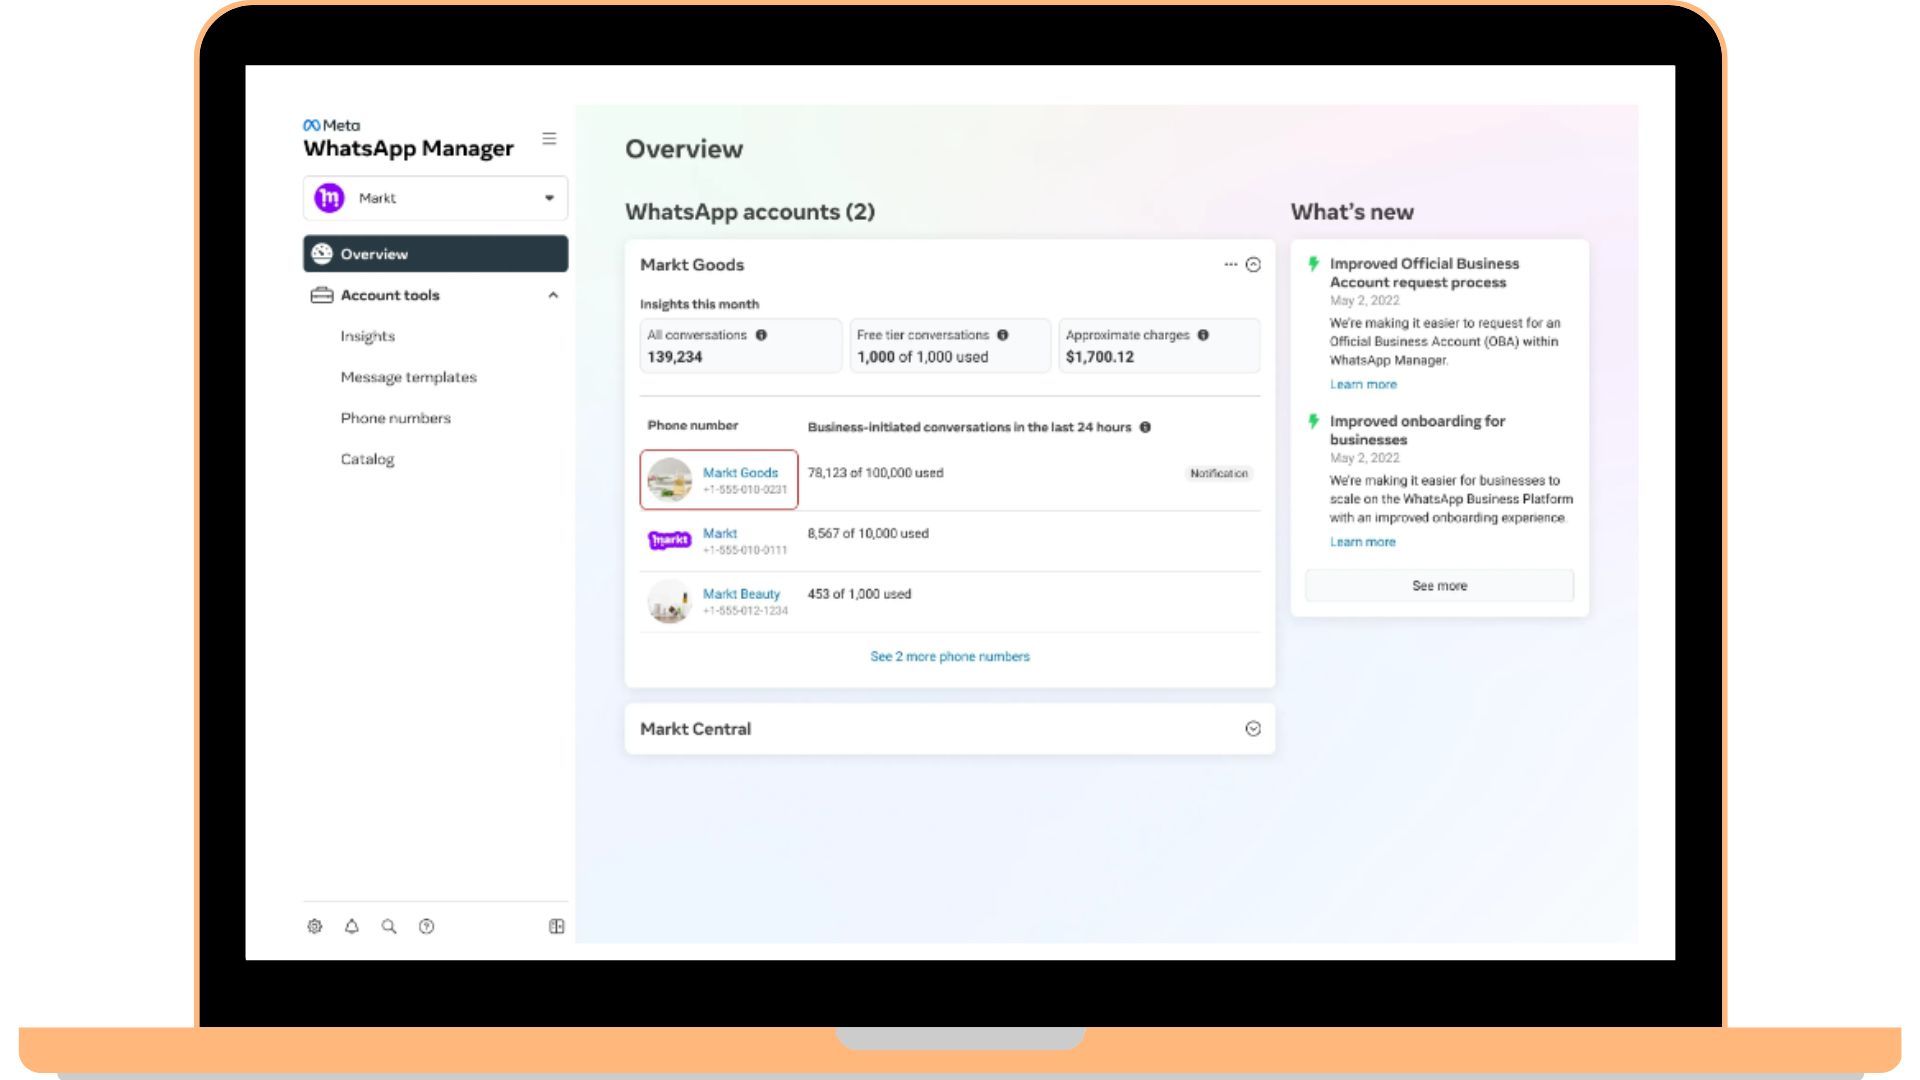Open the help question mark icon
The height and width of the screenshot is (1080, 1920).
pyautogui.click(x=426, y=926)
